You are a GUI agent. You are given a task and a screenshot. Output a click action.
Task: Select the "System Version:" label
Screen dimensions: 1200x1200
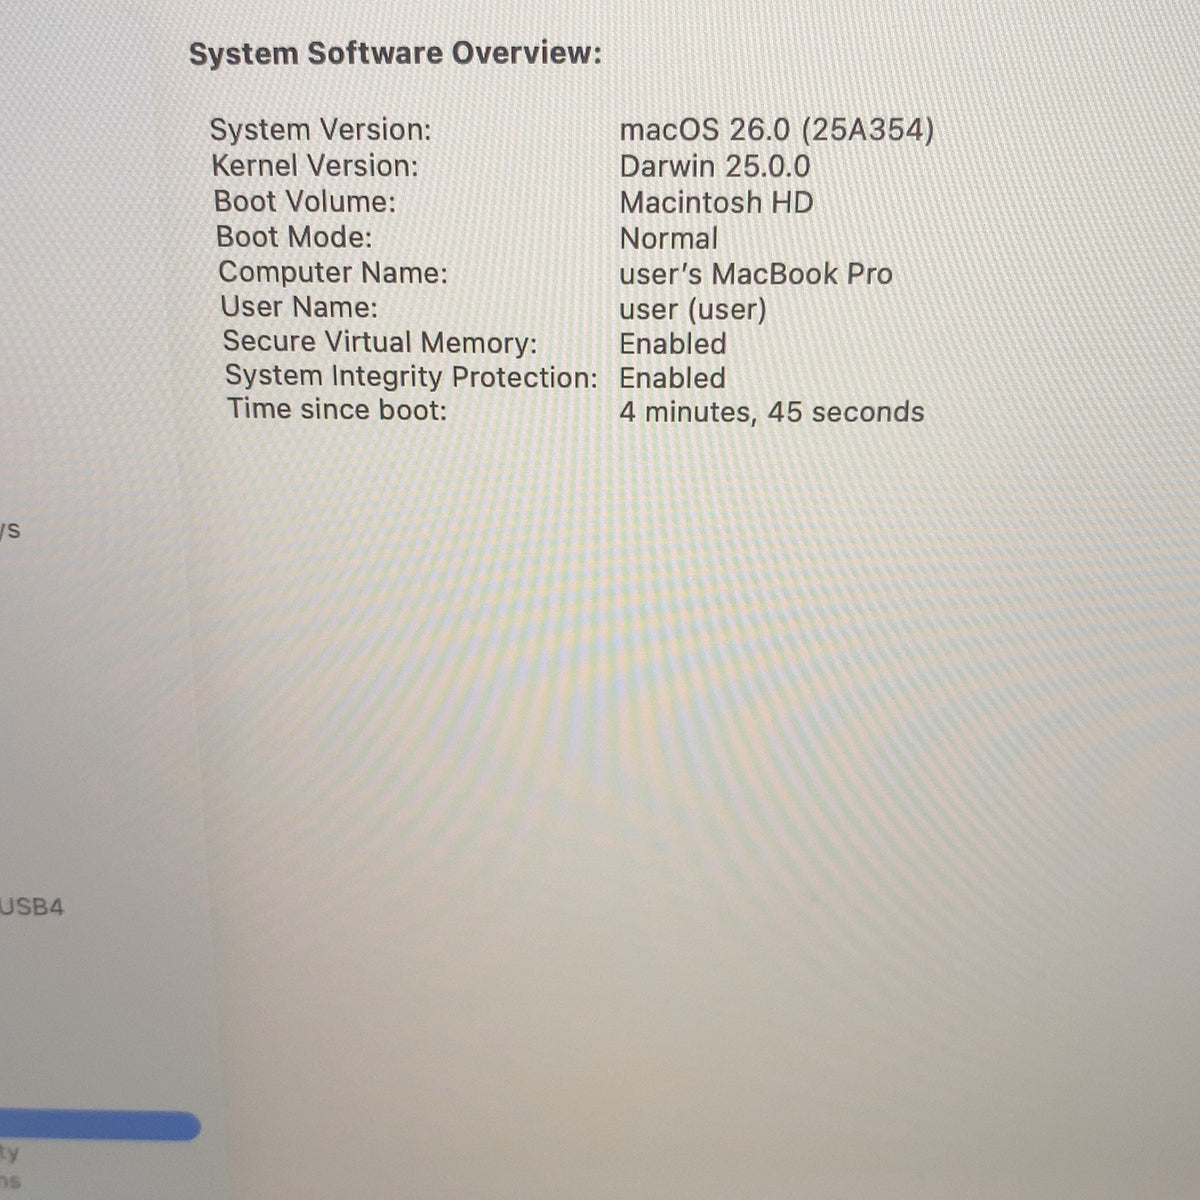[x=320, y=130]
